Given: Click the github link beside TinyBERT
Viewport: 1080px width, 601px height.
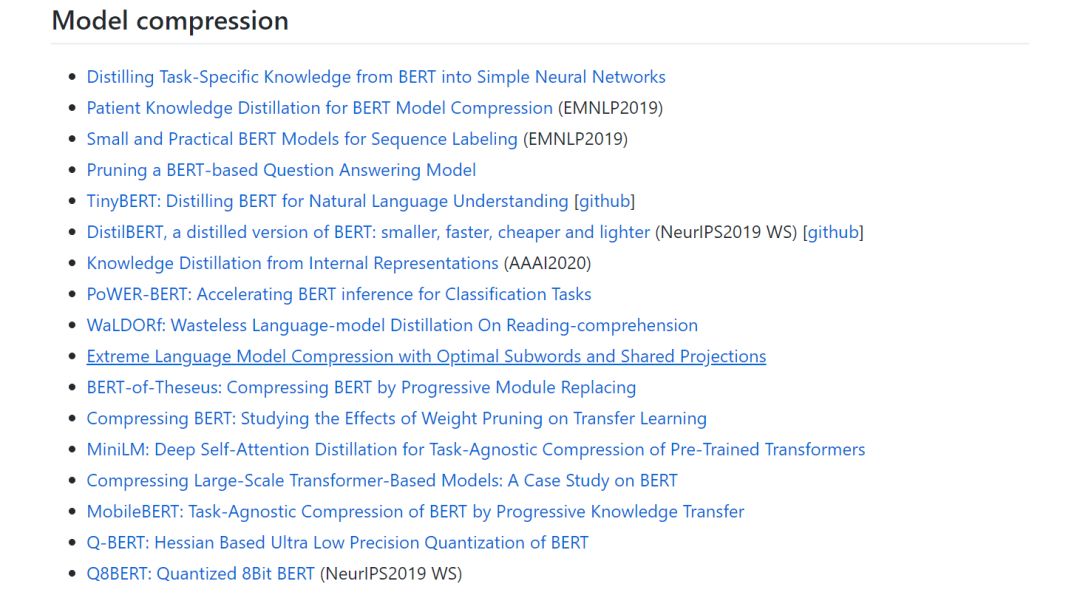Looking at the screenshot, I should click(x=606, y=201).
